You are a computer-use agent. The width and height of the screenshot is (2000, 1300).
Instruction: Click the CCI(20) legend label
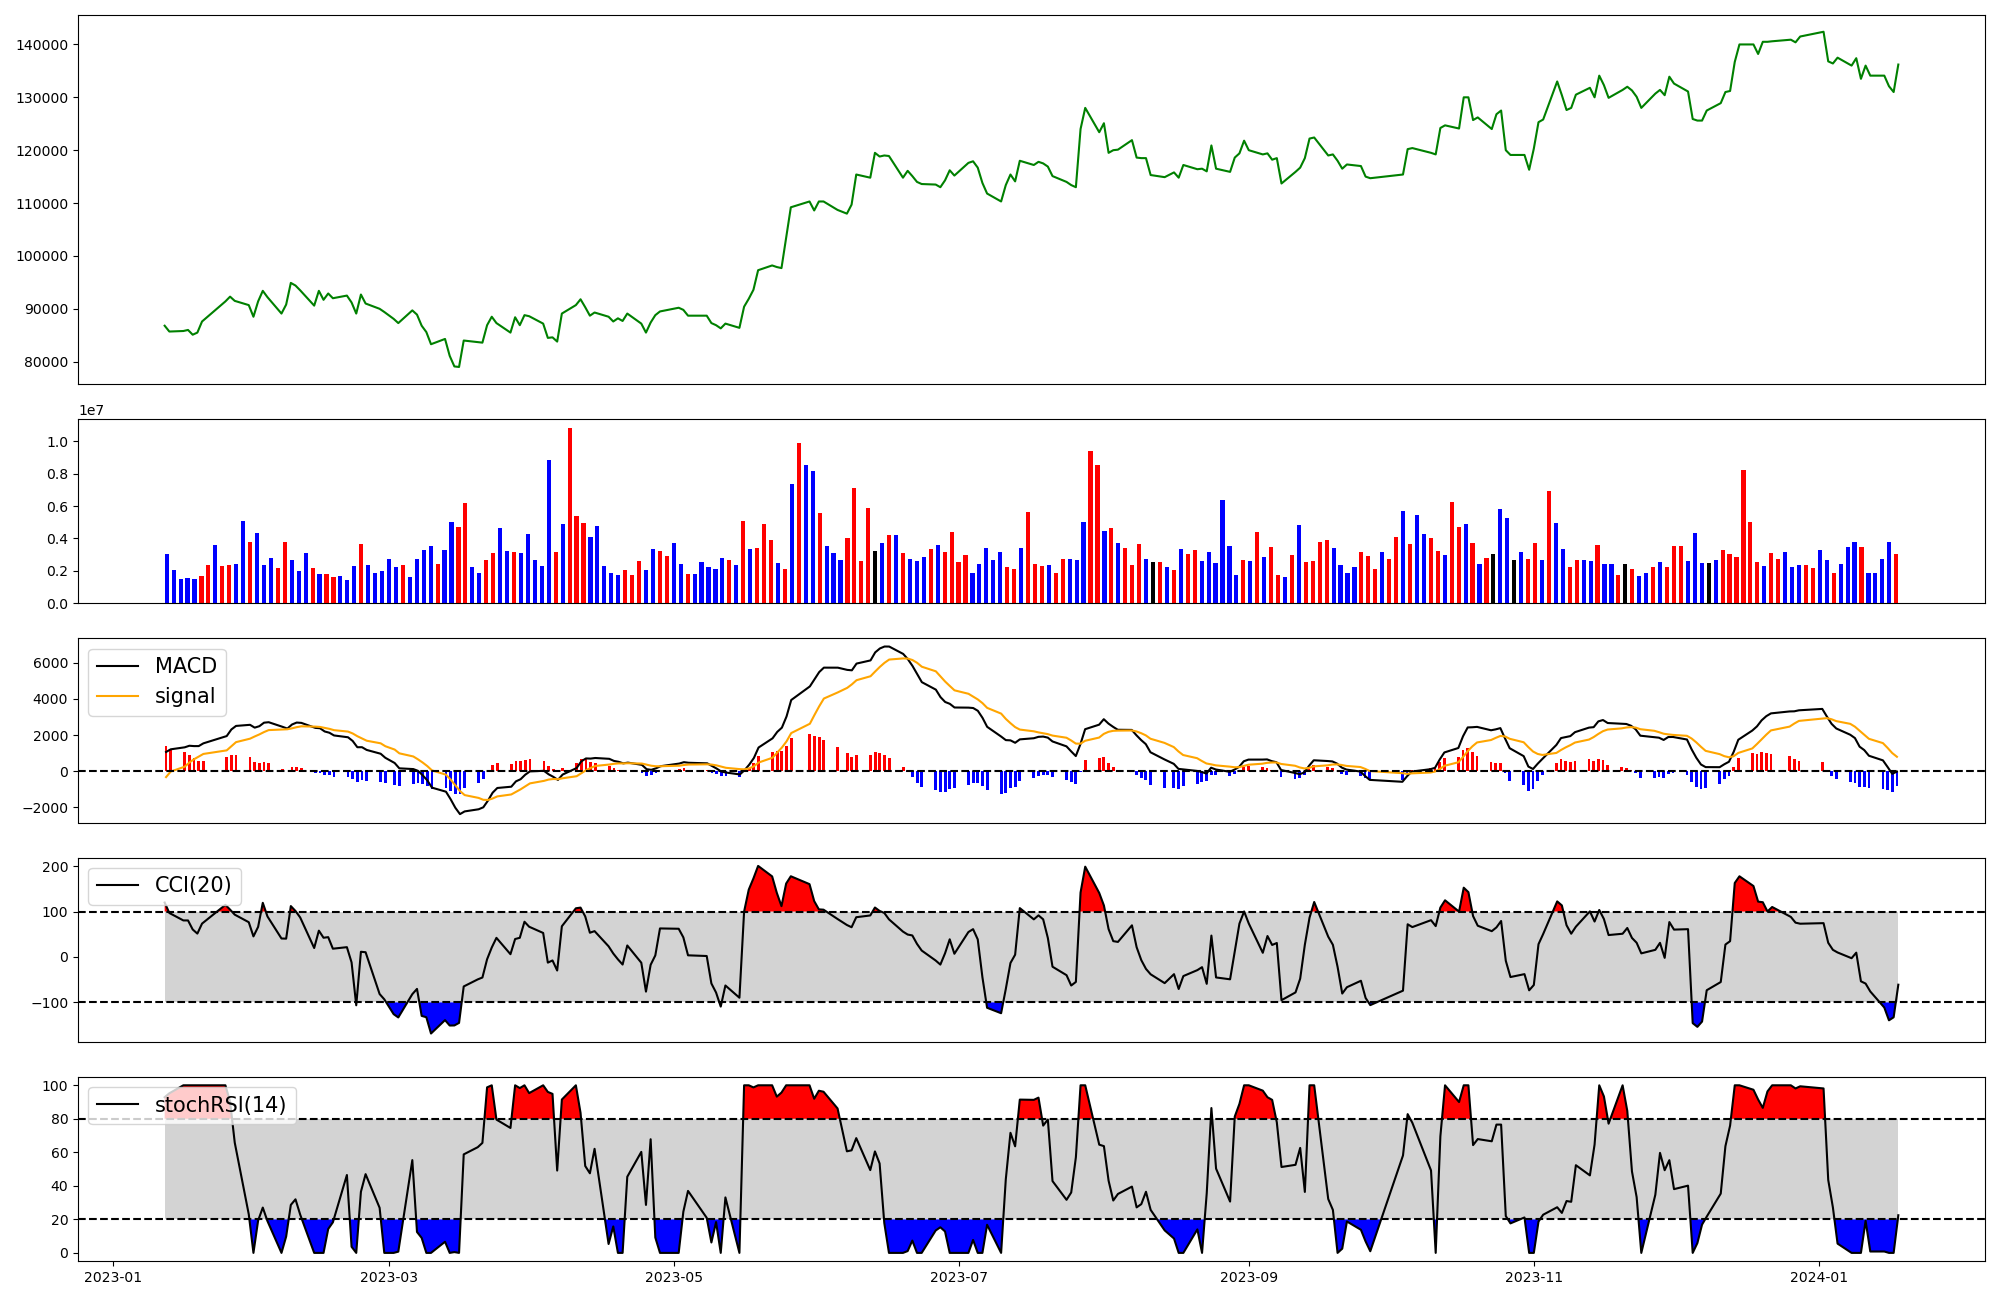point(193,885)
